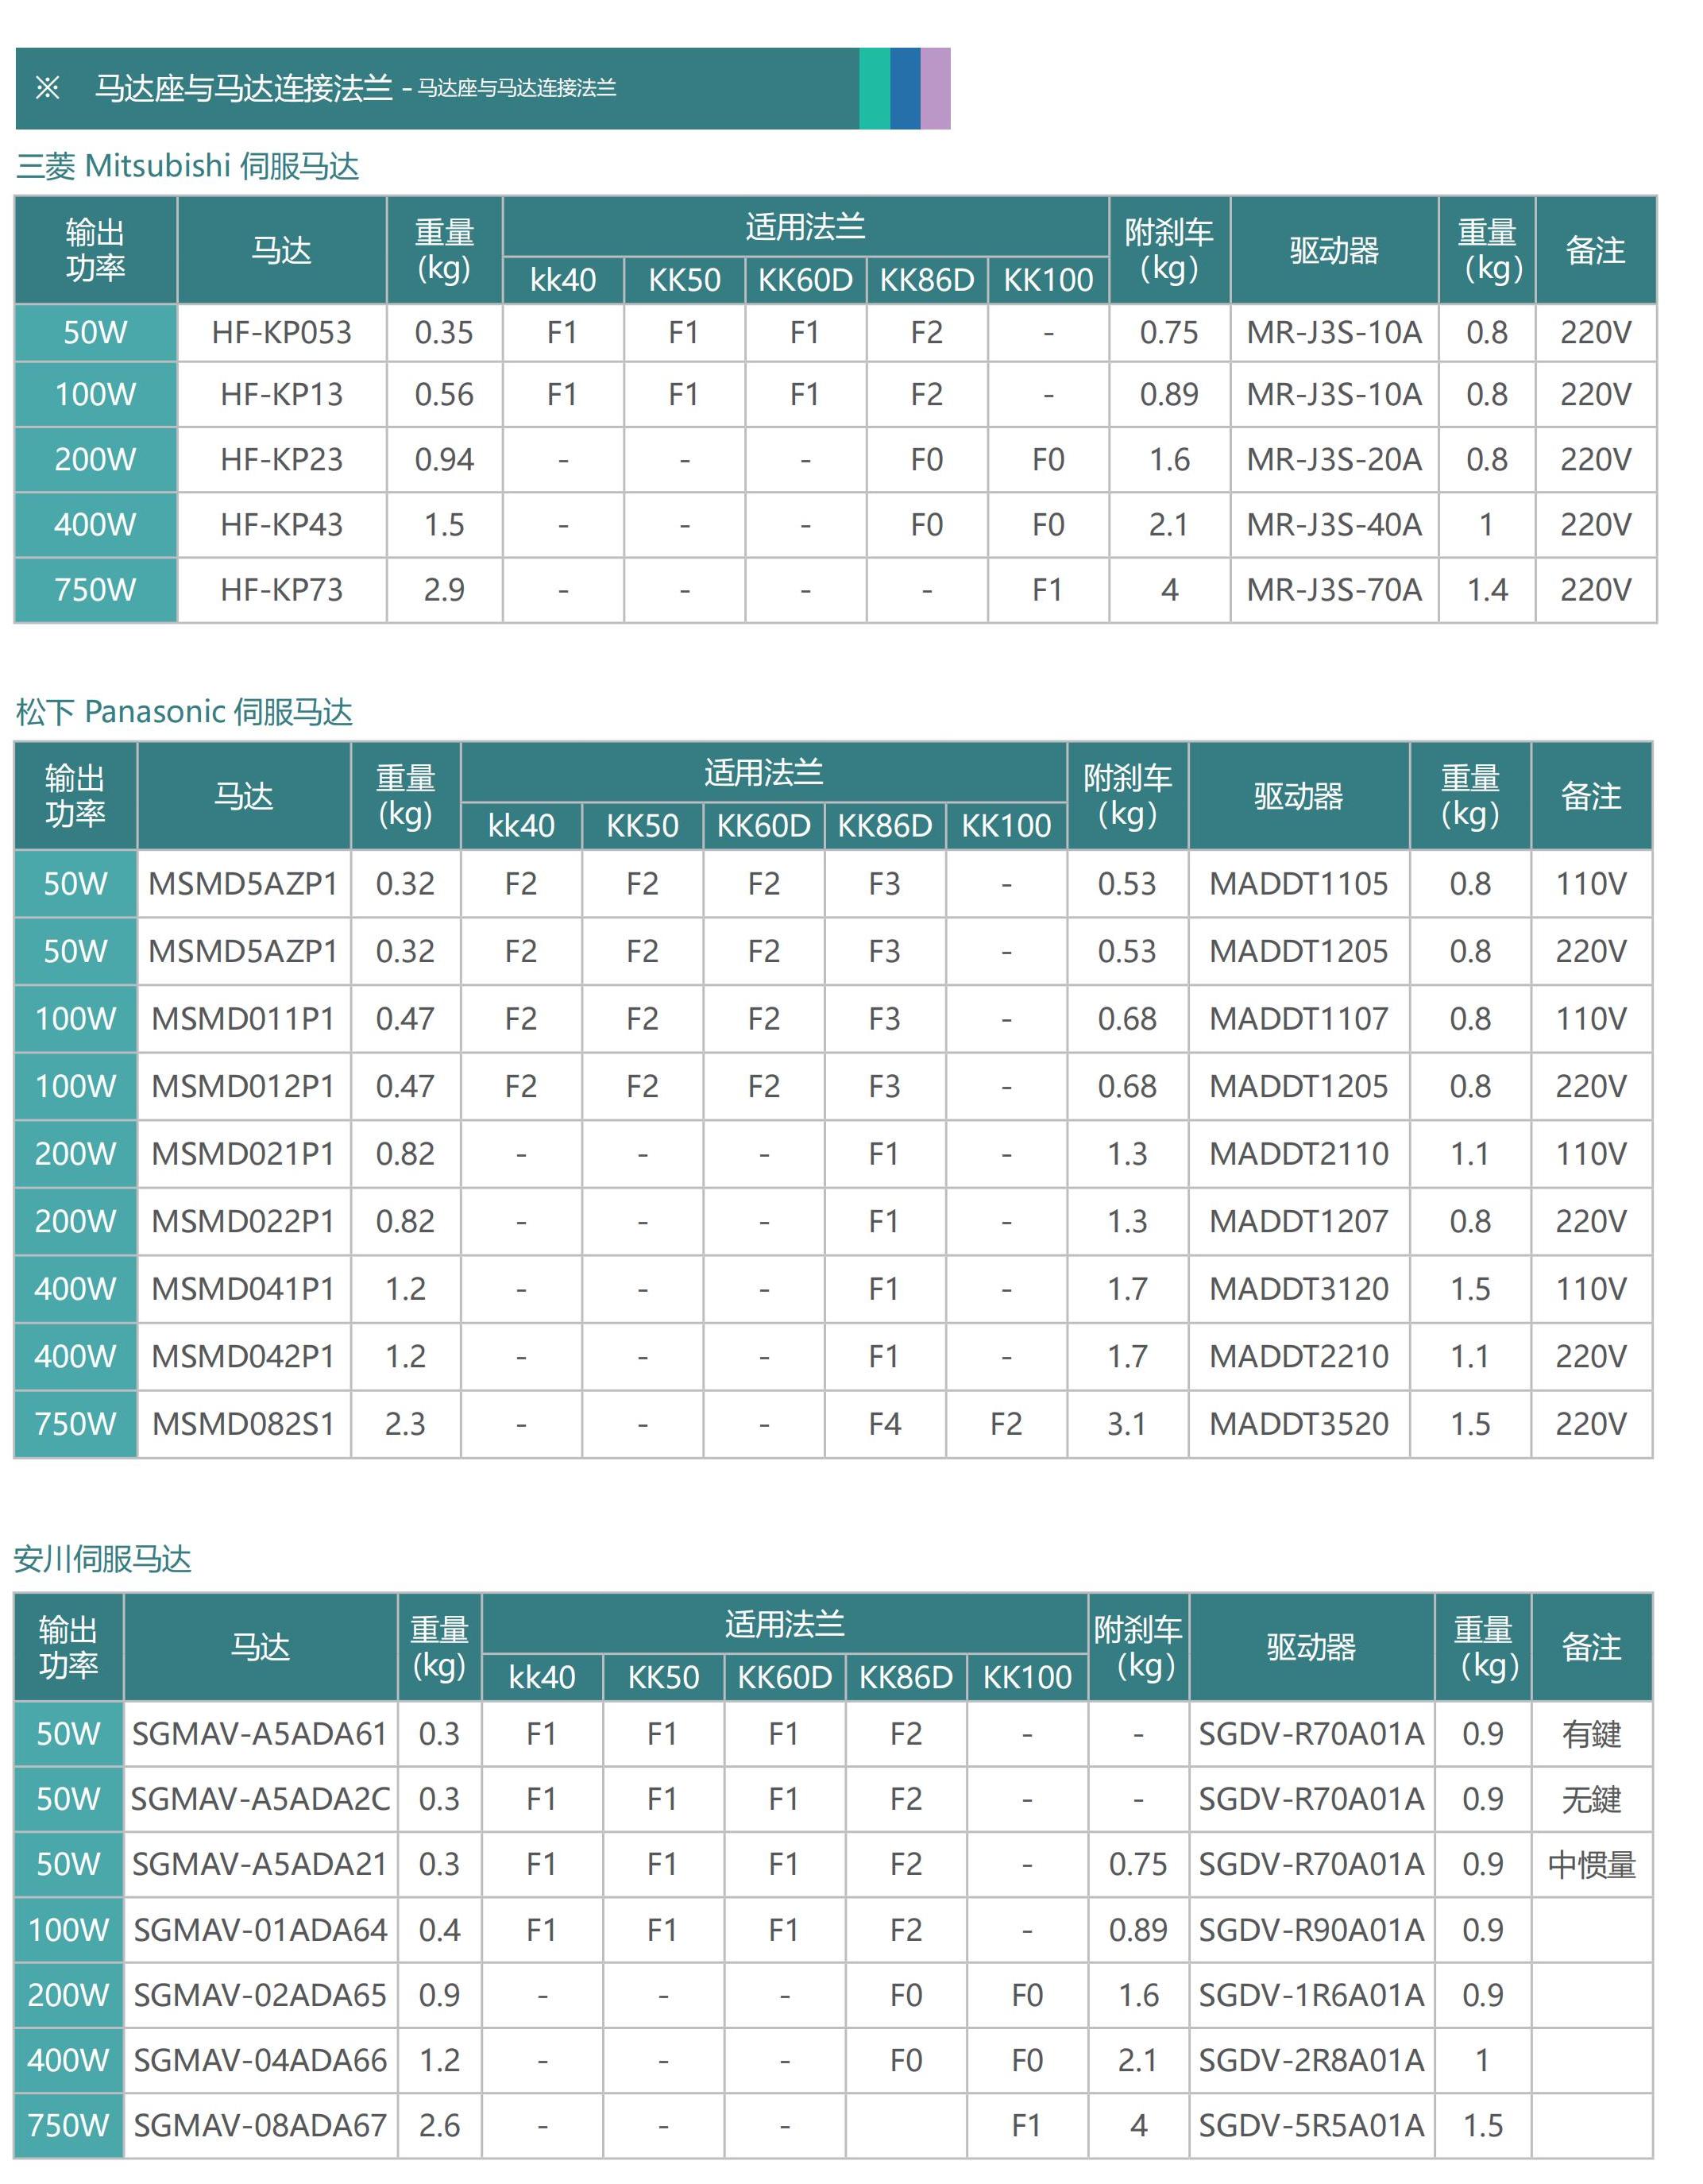Select Panasonic motor MSMD082S1
Image resolution: width=1703 pixels, height=2184 pixels.
point(243,1423)
